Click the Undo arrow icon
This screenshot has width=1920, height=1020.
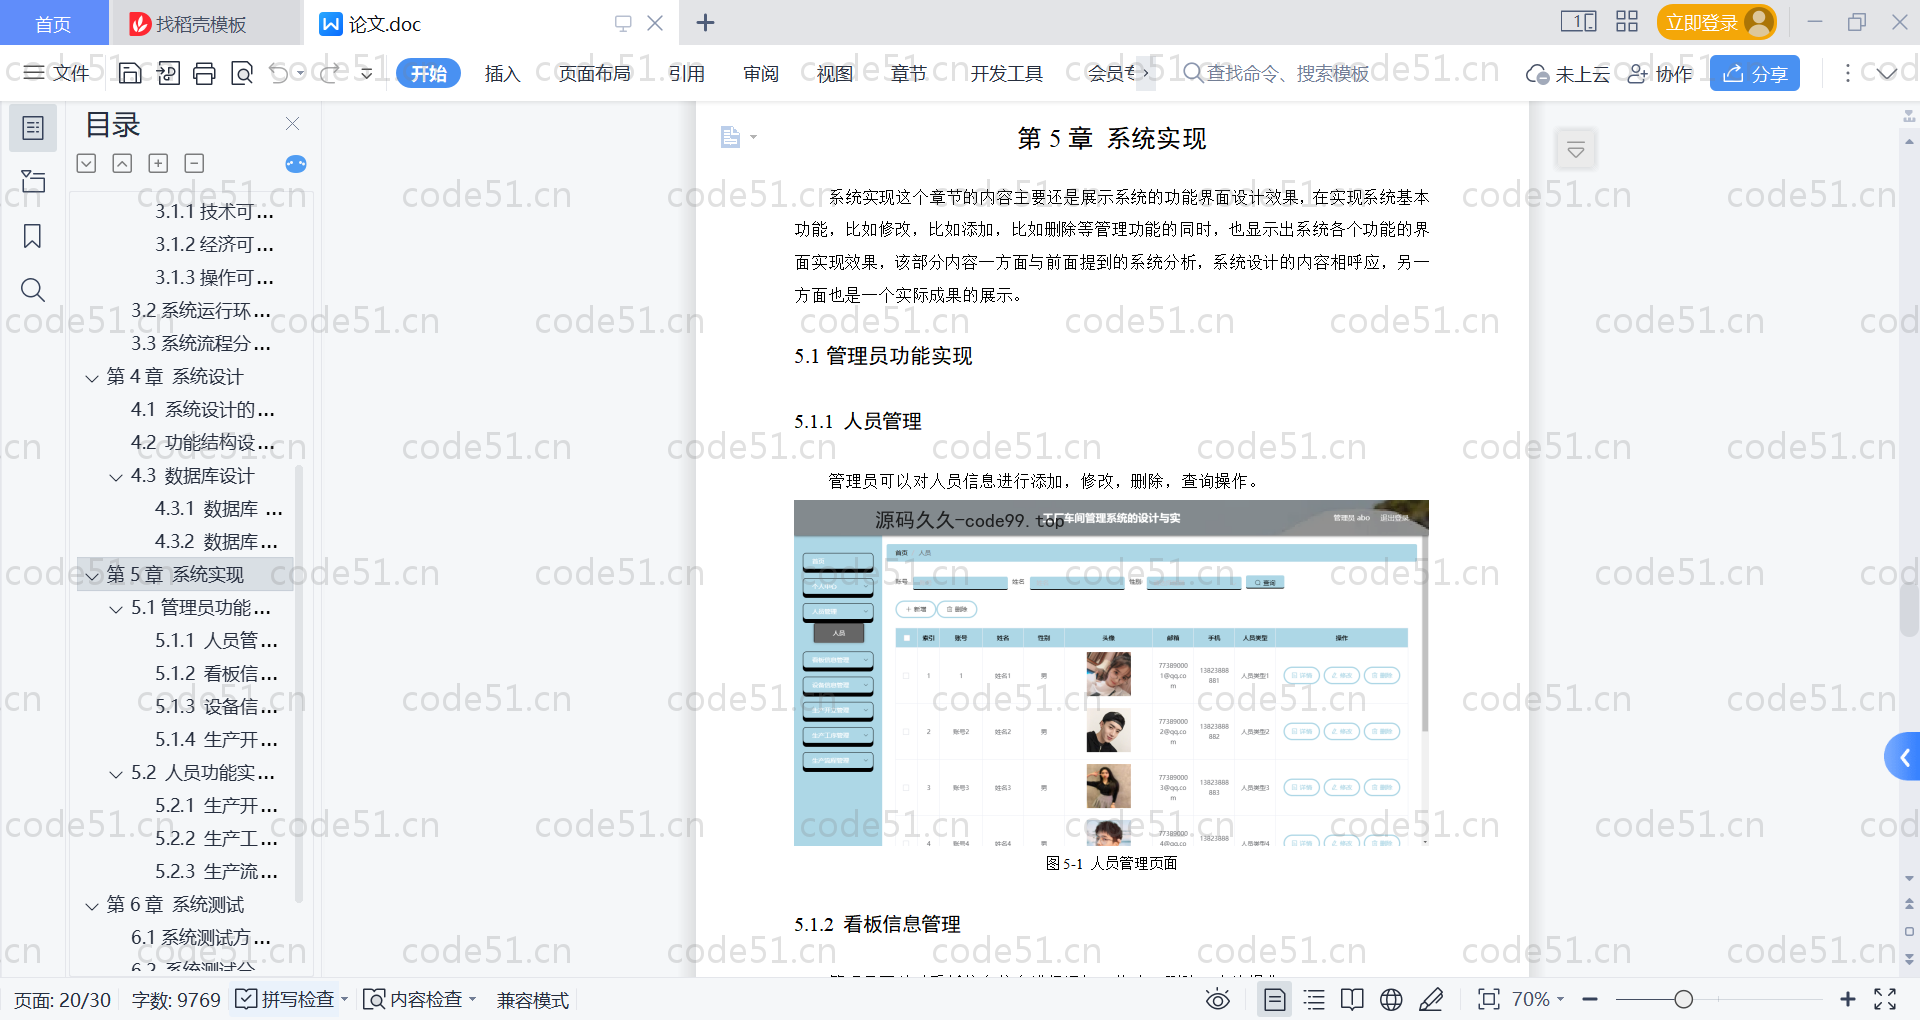point(279,73)
